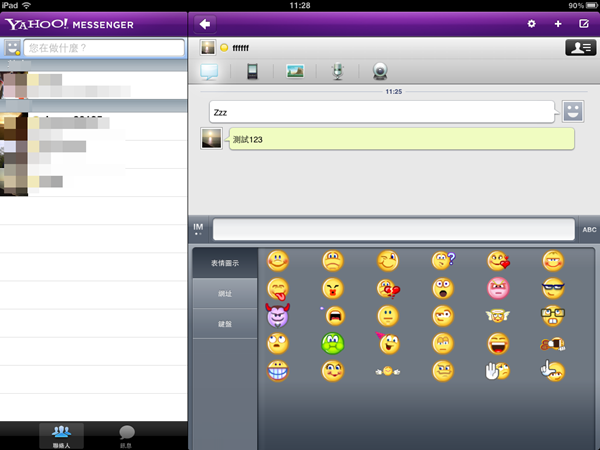Start webcam with the camera icon

[380, 71]
